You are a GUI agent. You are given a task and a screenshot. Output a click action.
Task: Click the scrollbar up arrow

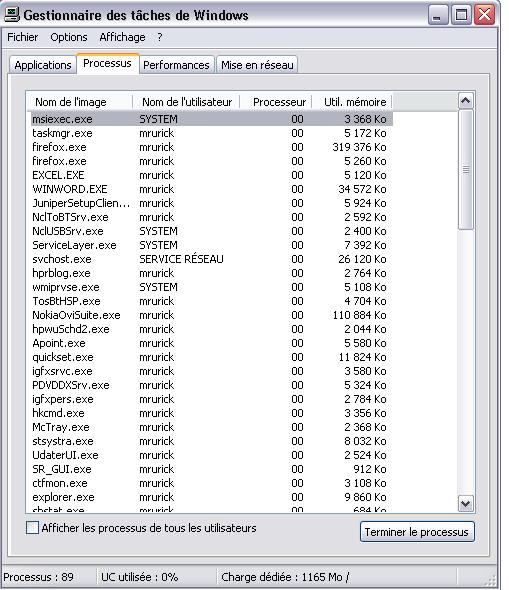coord(465,100)
